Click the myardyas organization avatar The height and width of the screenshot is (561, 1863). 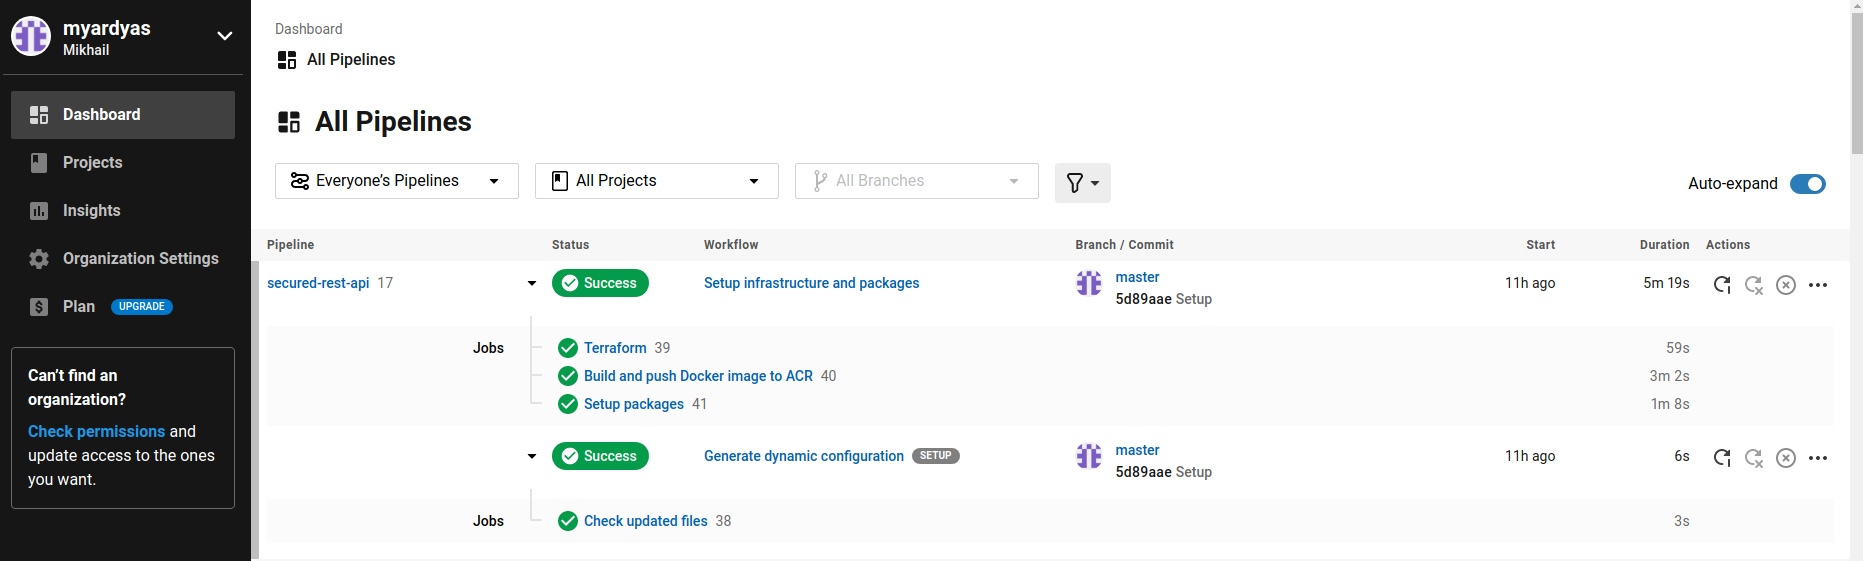(x=31, y=36)
